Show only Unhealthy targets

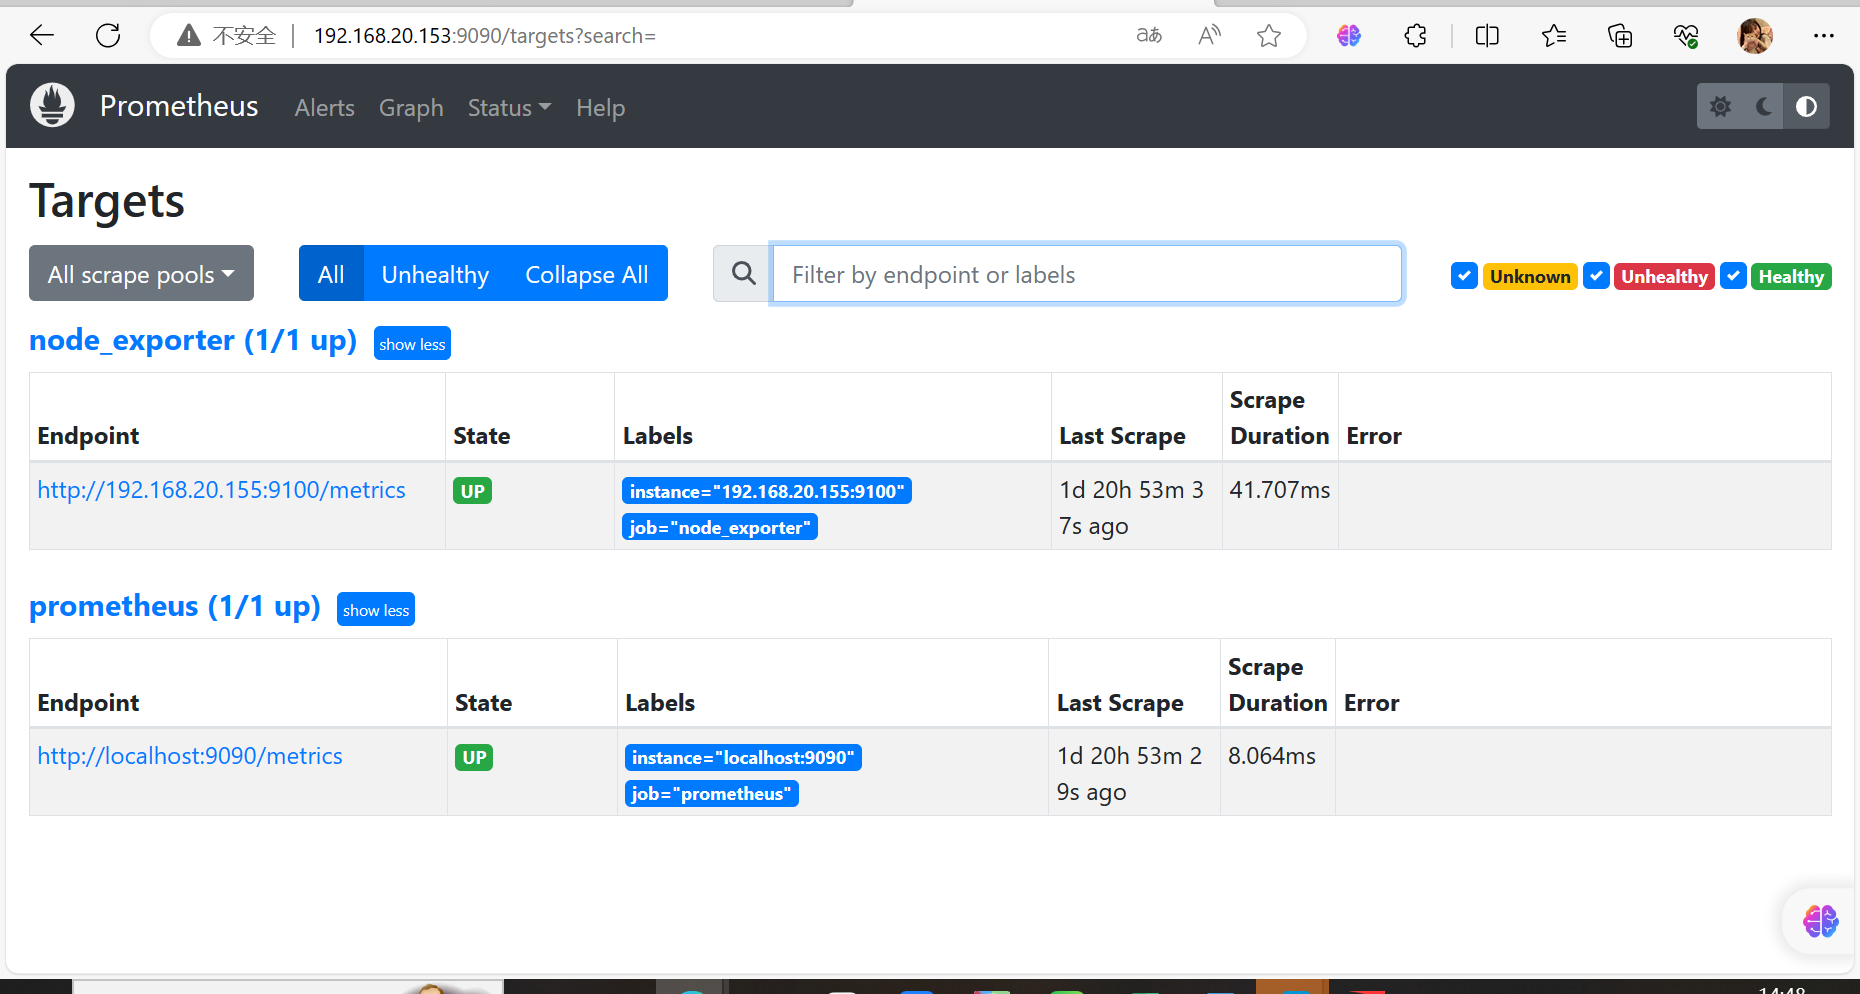pyautogui.click(x=435, y=273)
